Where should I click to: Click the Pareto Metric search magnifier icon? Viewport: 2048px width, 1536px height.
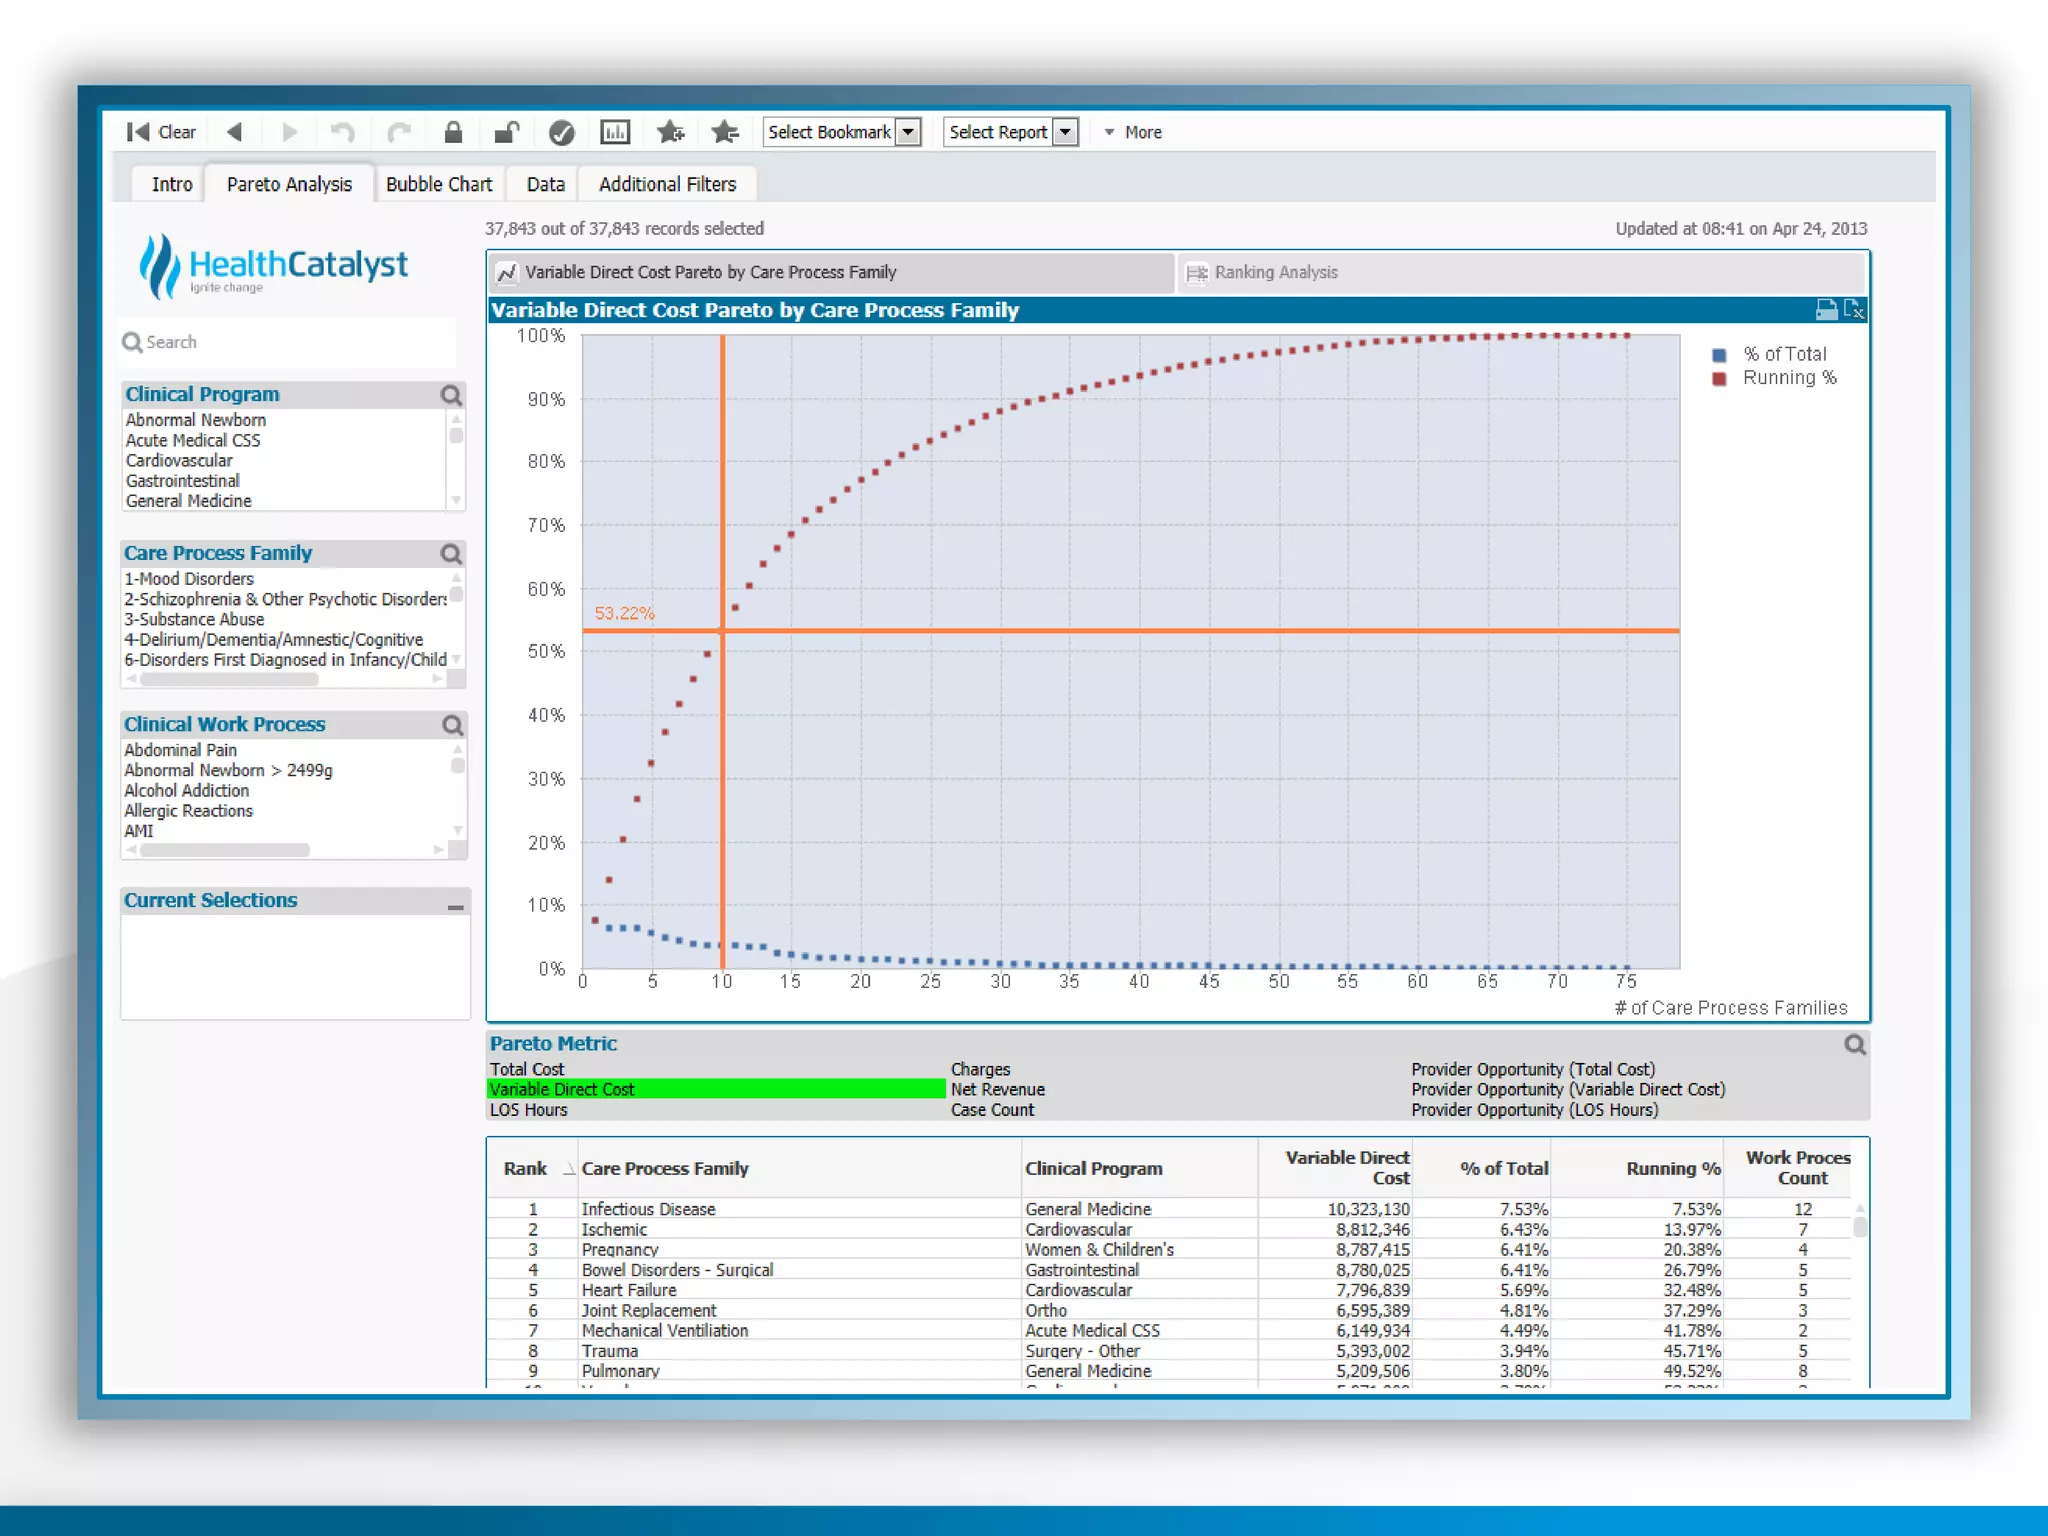click(1854, 1045)
